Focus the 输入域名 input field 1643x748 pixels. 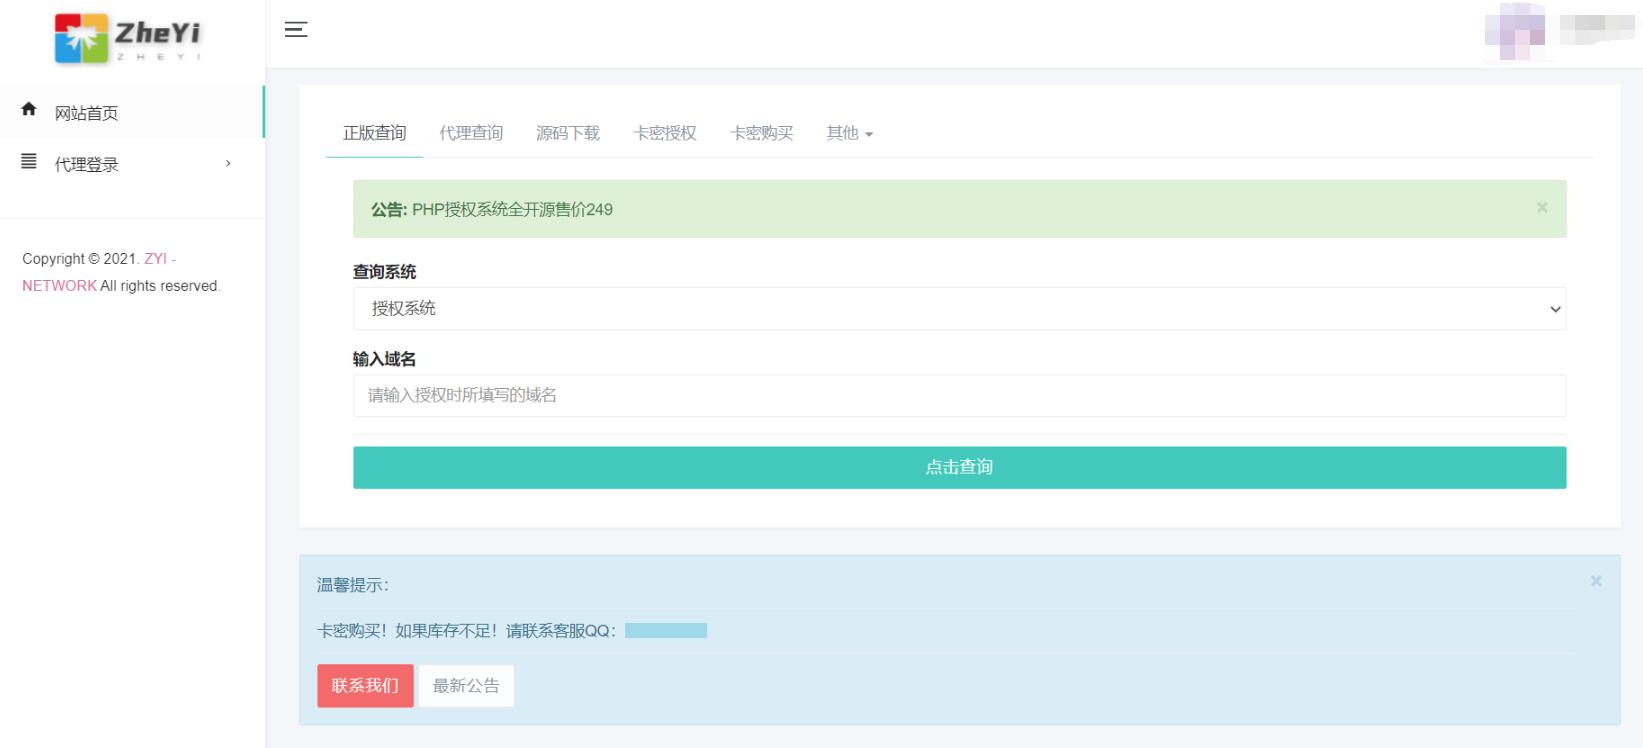tap(959, 396)
